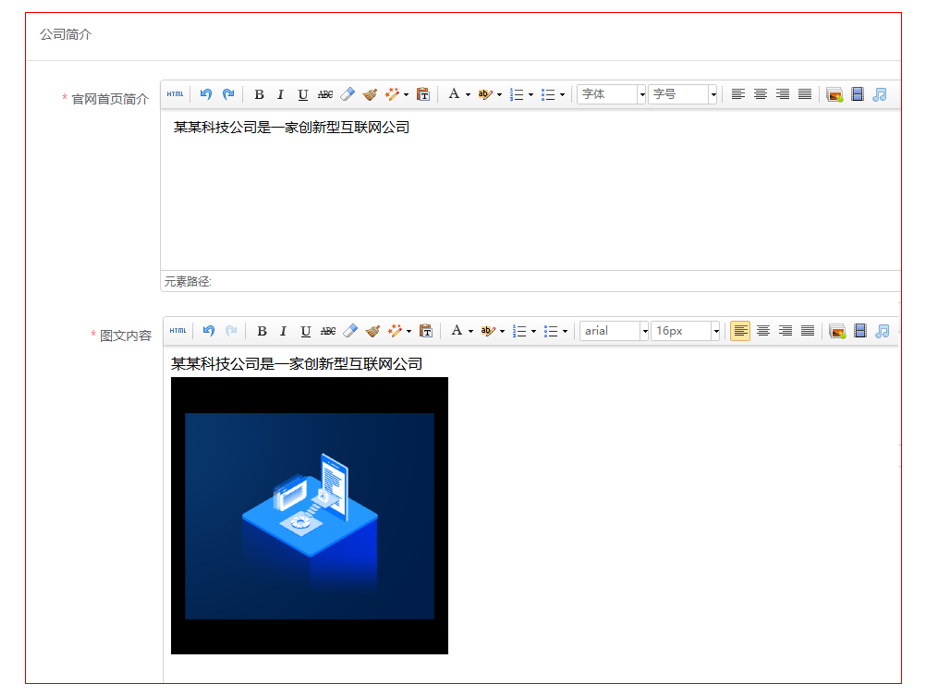Viewport: 930px width, 699px height.
Task: Click paste-as-plain-text icon in 图文内容 editor
Action: click(426, 331)
